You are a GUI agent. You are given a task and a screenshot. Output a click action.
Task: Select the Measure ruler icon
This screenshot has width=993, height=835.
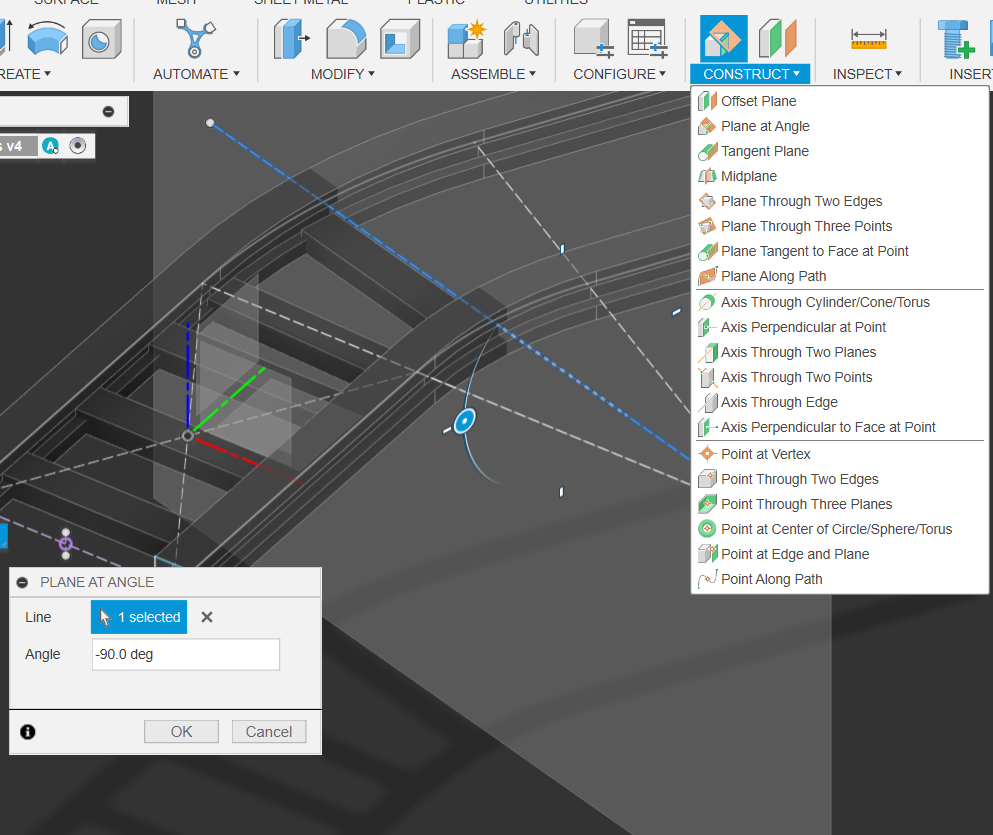(868, 39)
